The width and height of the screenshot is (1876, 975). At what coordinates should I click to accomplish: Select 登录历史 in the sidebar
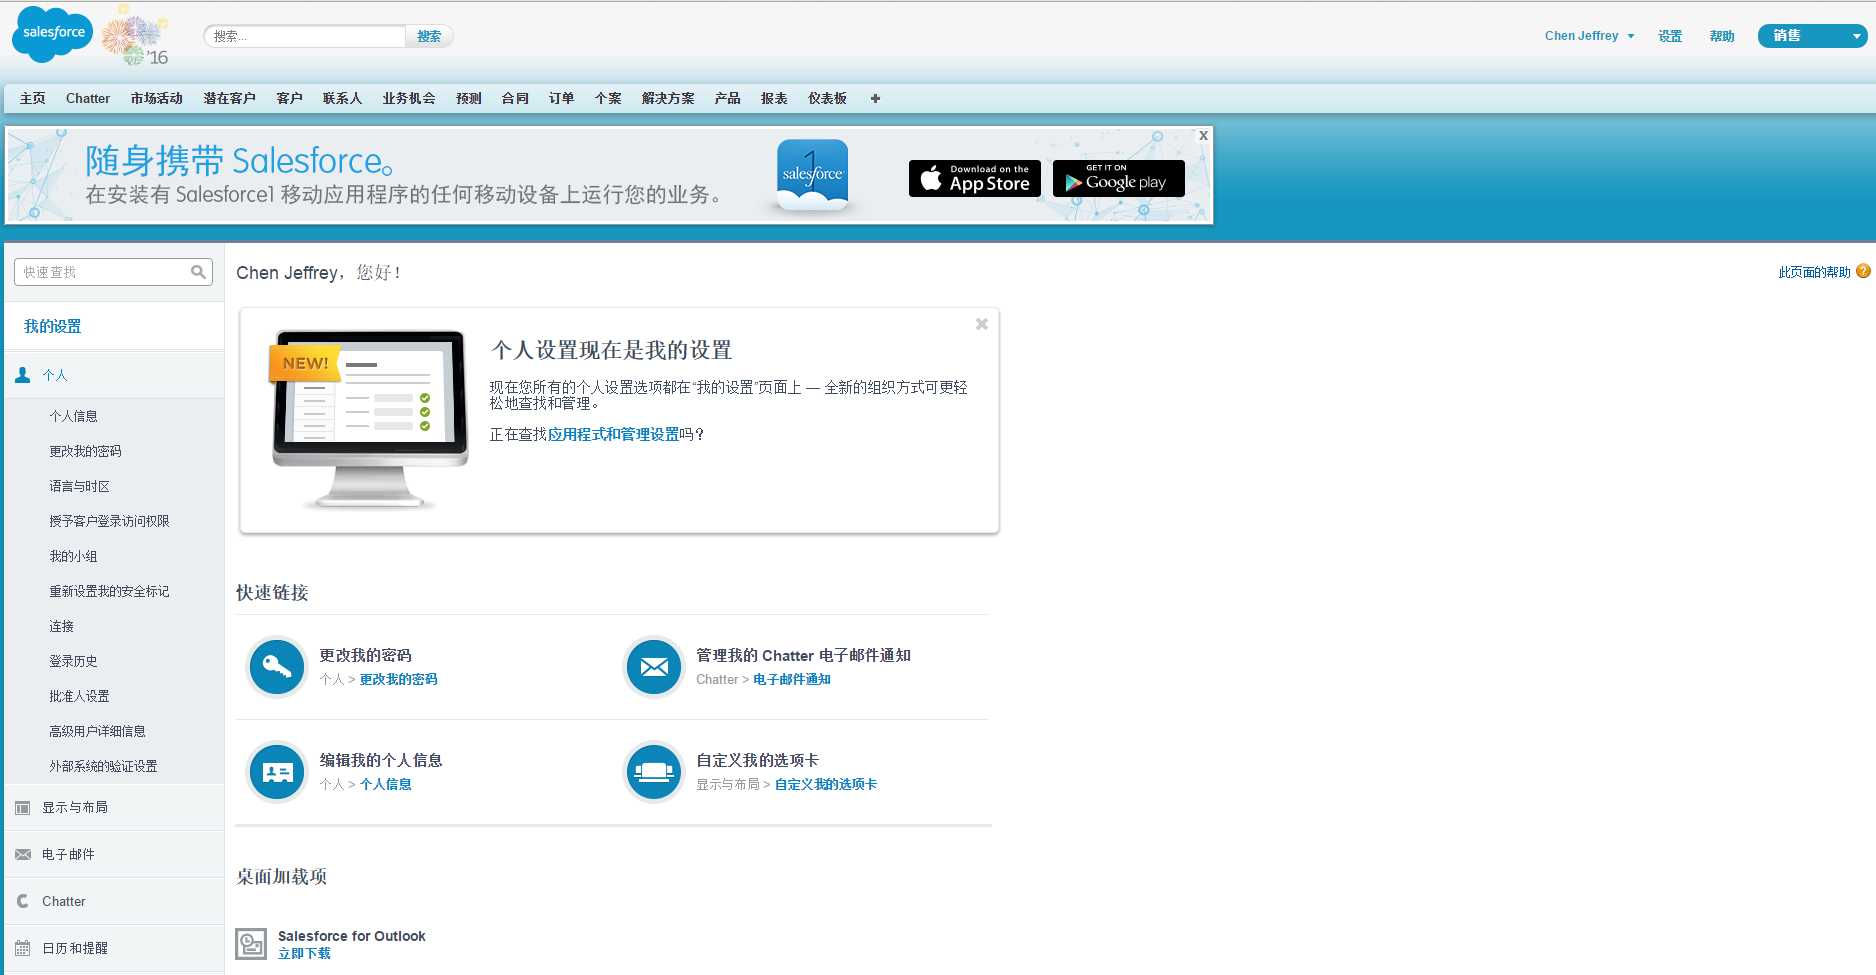74,661
